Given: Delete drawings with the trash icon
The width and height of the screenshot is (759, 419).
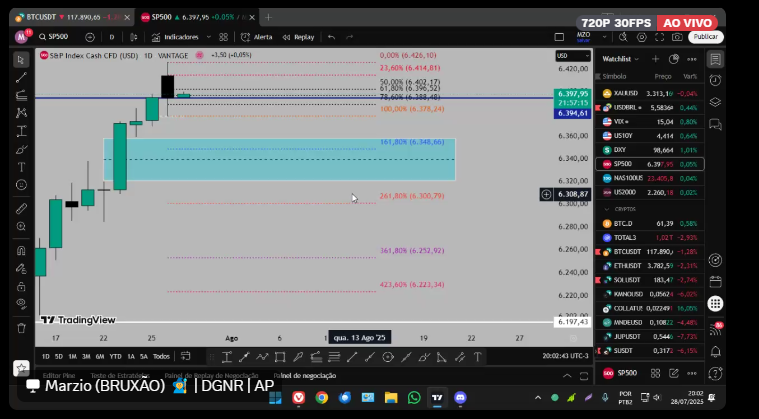Looking at the screenshot, I should pos(21,328).
